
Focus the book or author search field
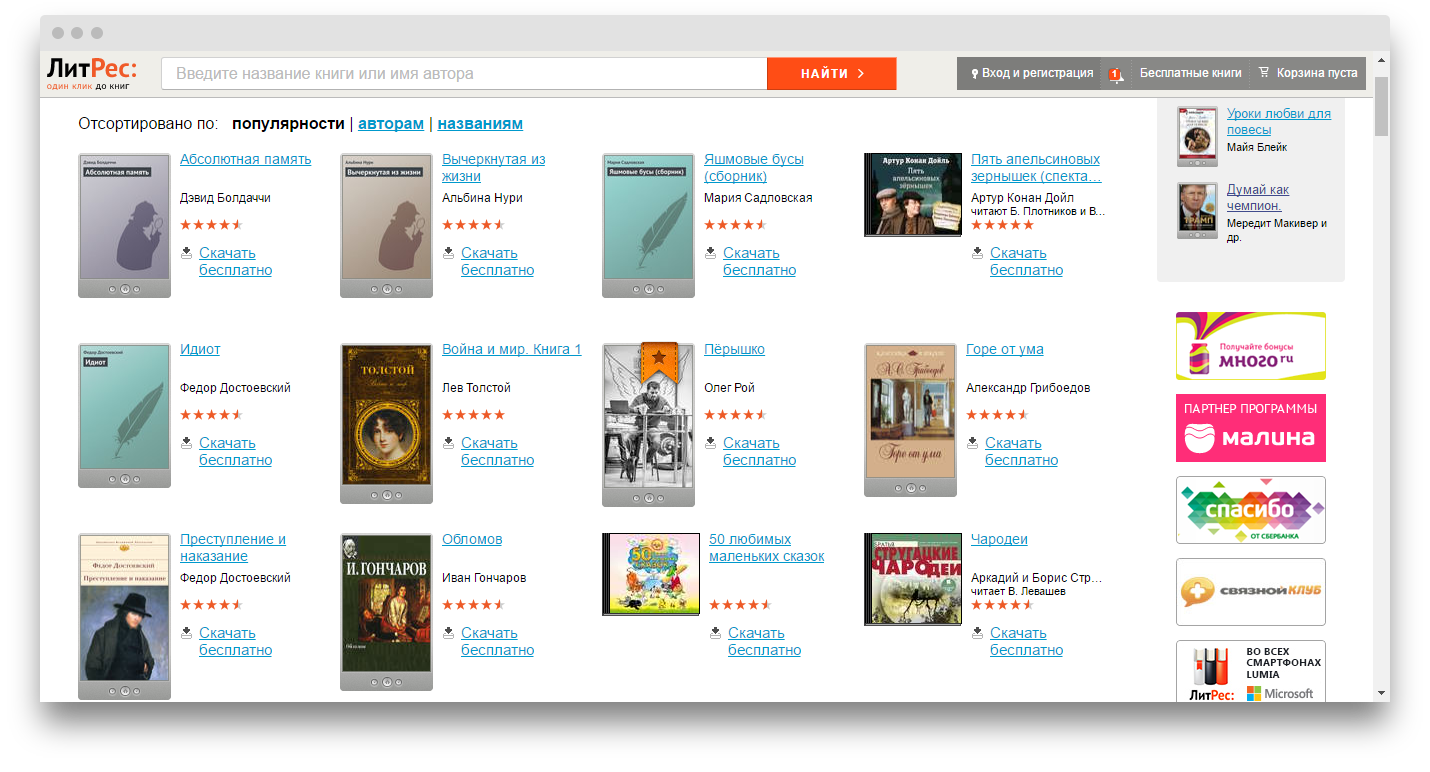(x=464, y=74)
